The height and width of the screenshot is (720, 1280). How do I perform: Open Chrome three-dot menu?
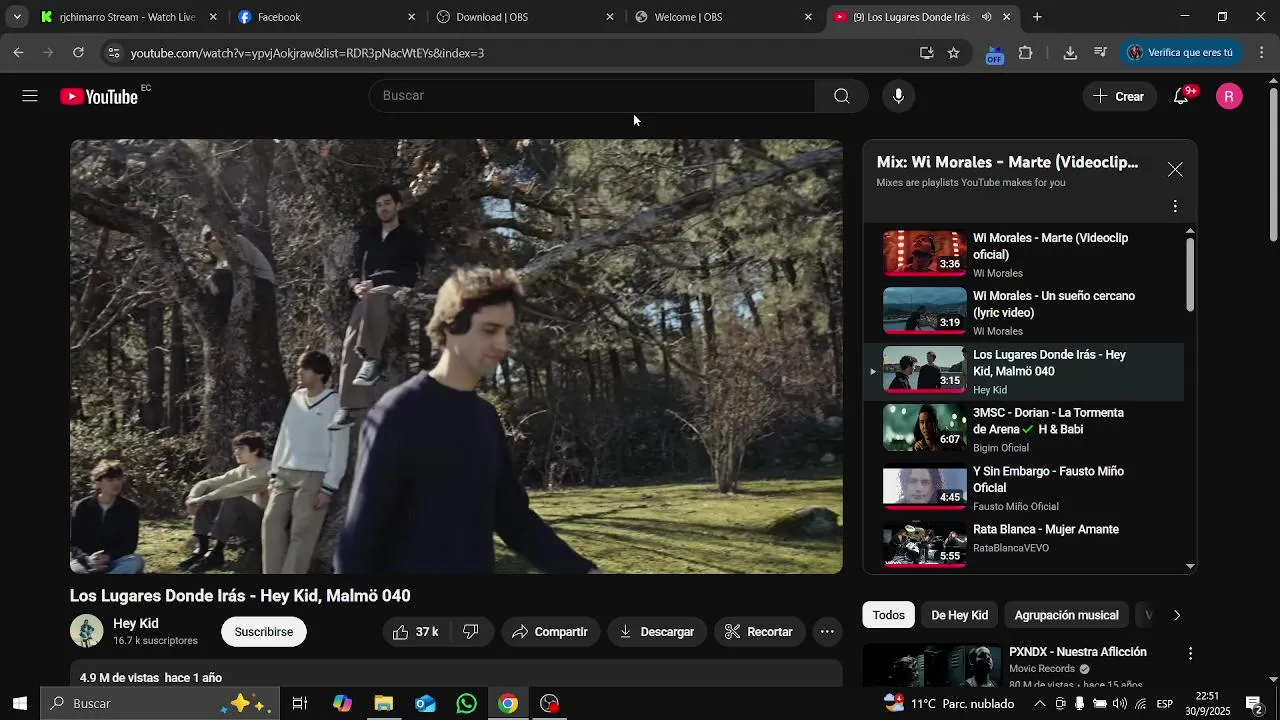click(1262, 53)
